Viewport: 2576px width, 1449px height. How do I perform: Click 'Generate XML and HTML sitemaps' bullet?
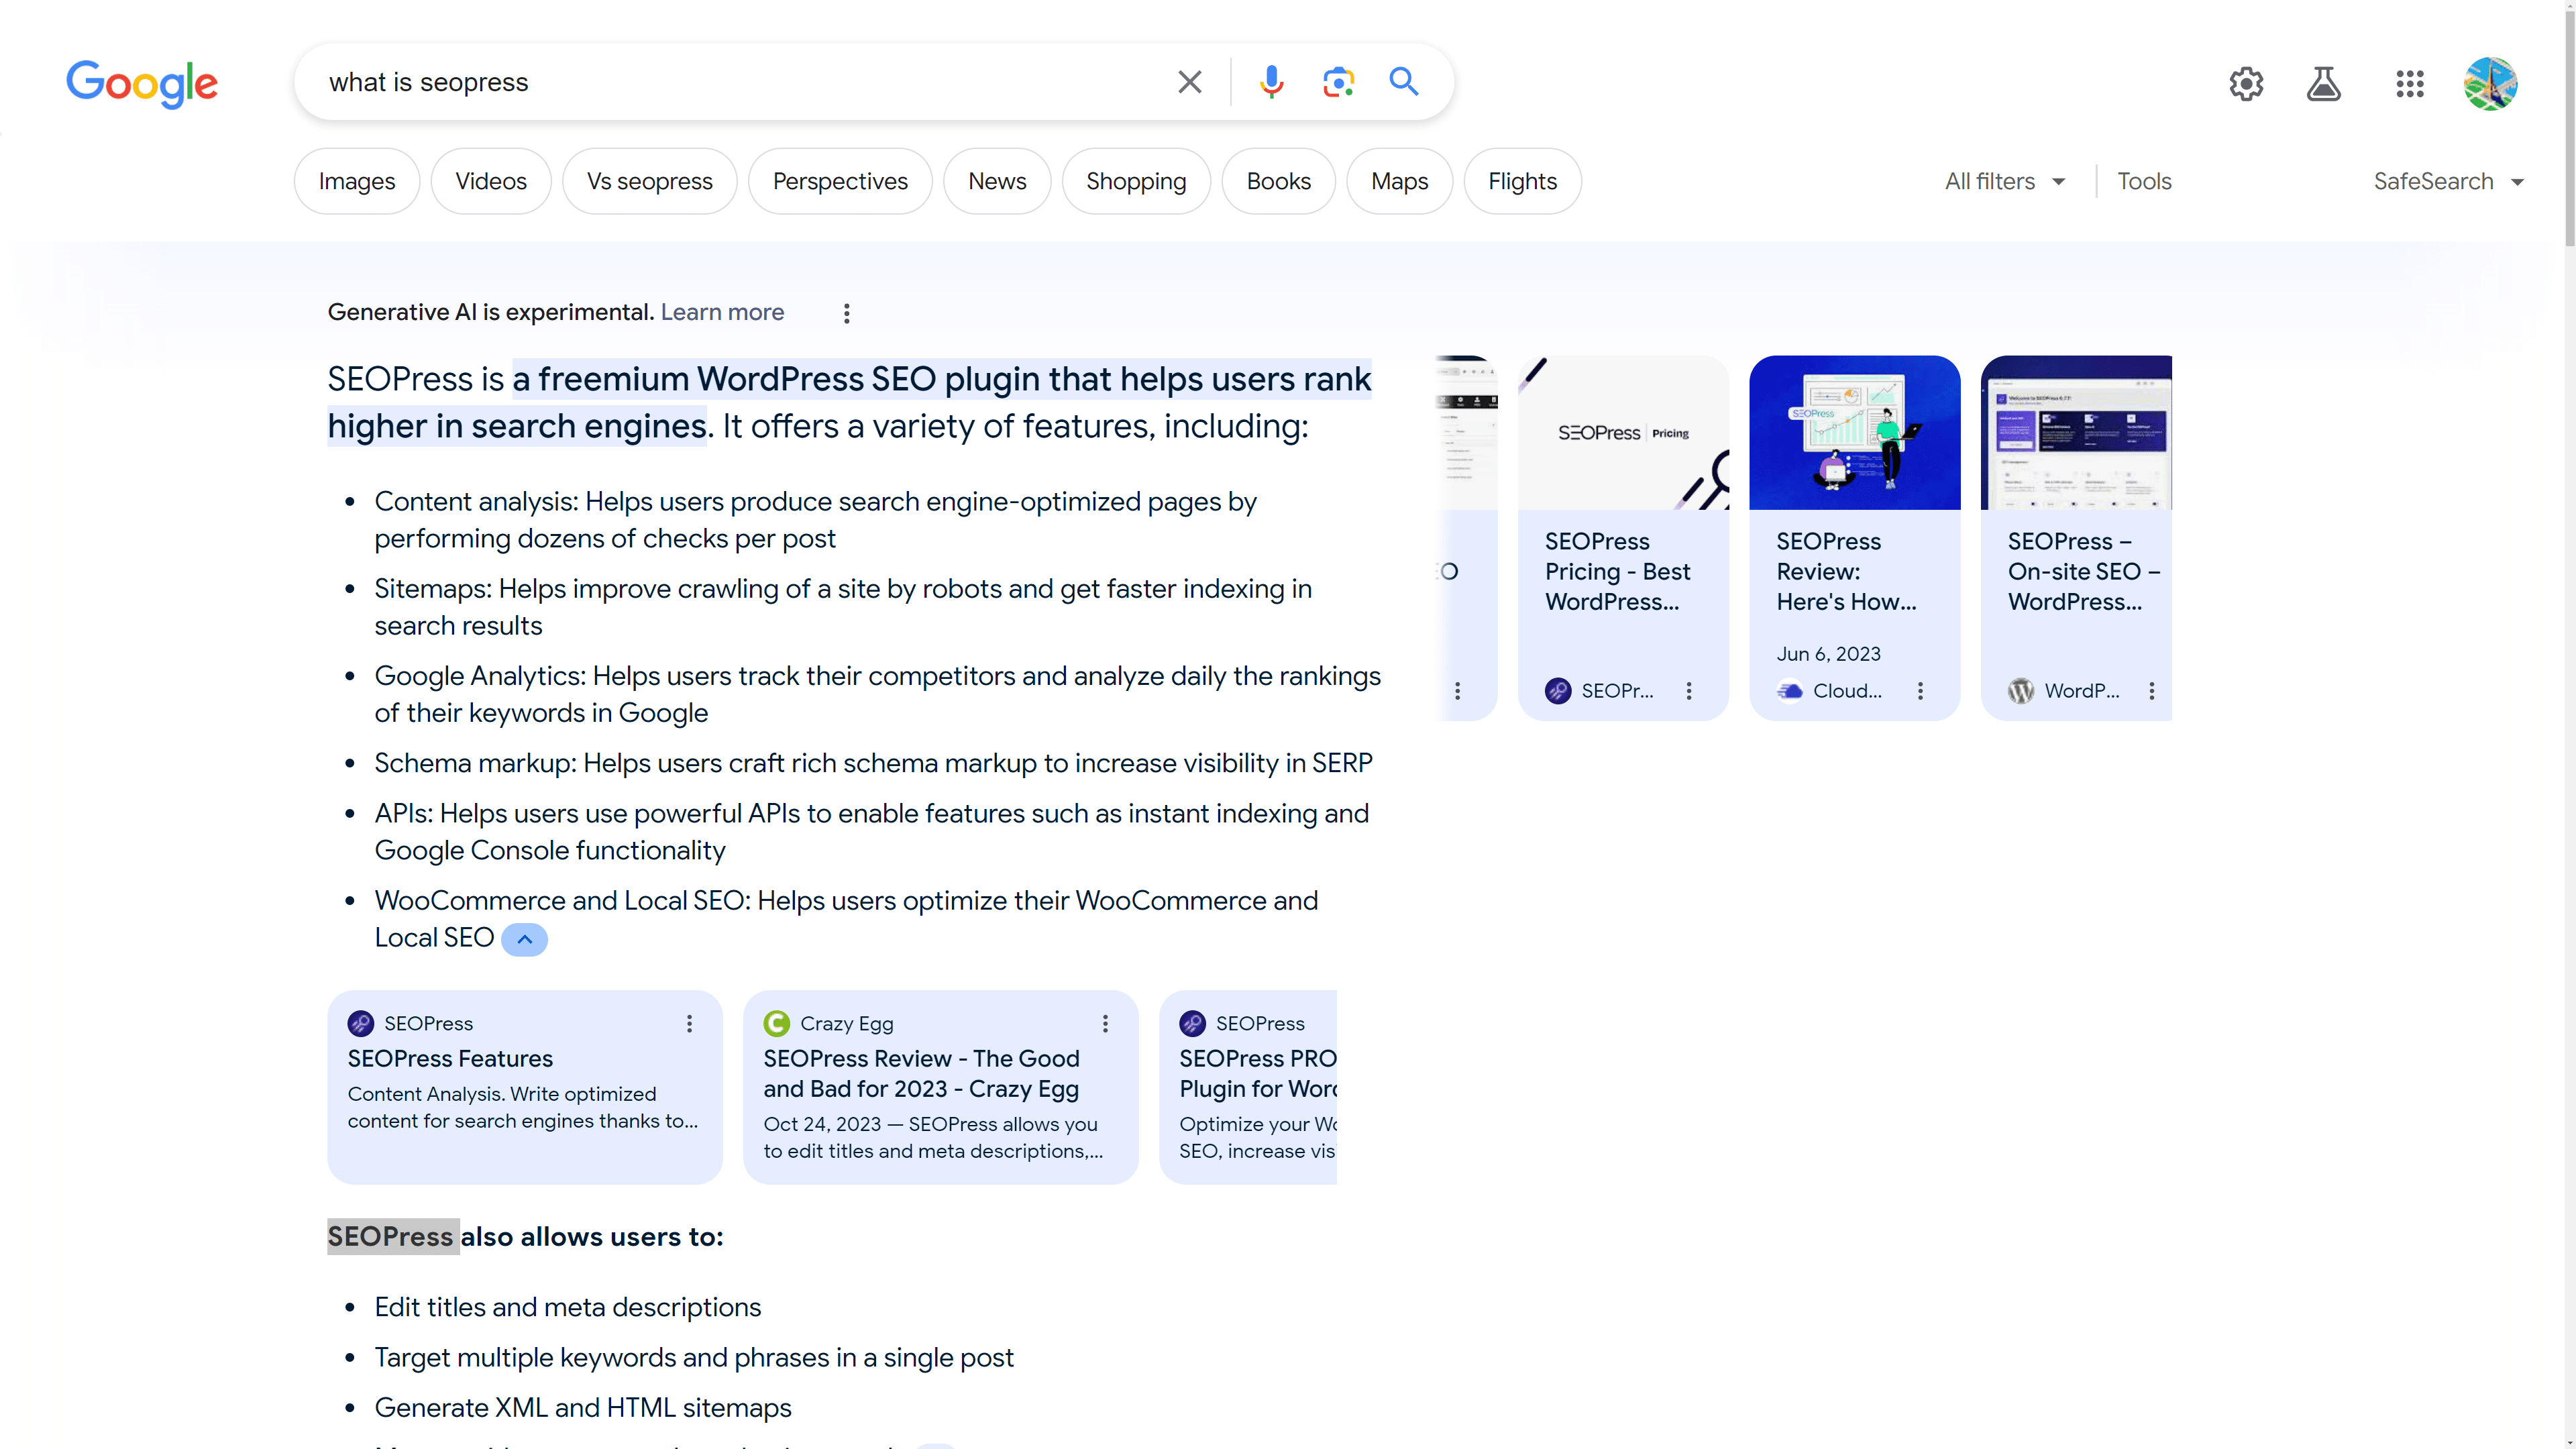coord(582,1407)
